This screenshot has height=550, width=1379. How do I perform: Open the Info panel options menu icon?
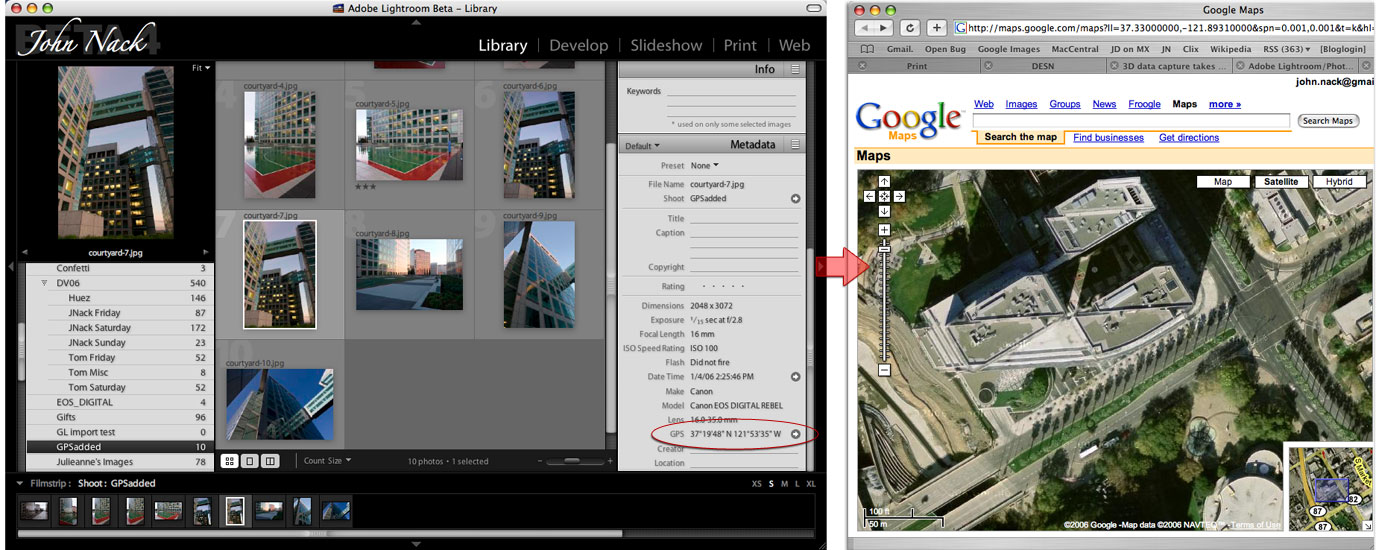tap(795, 70)
